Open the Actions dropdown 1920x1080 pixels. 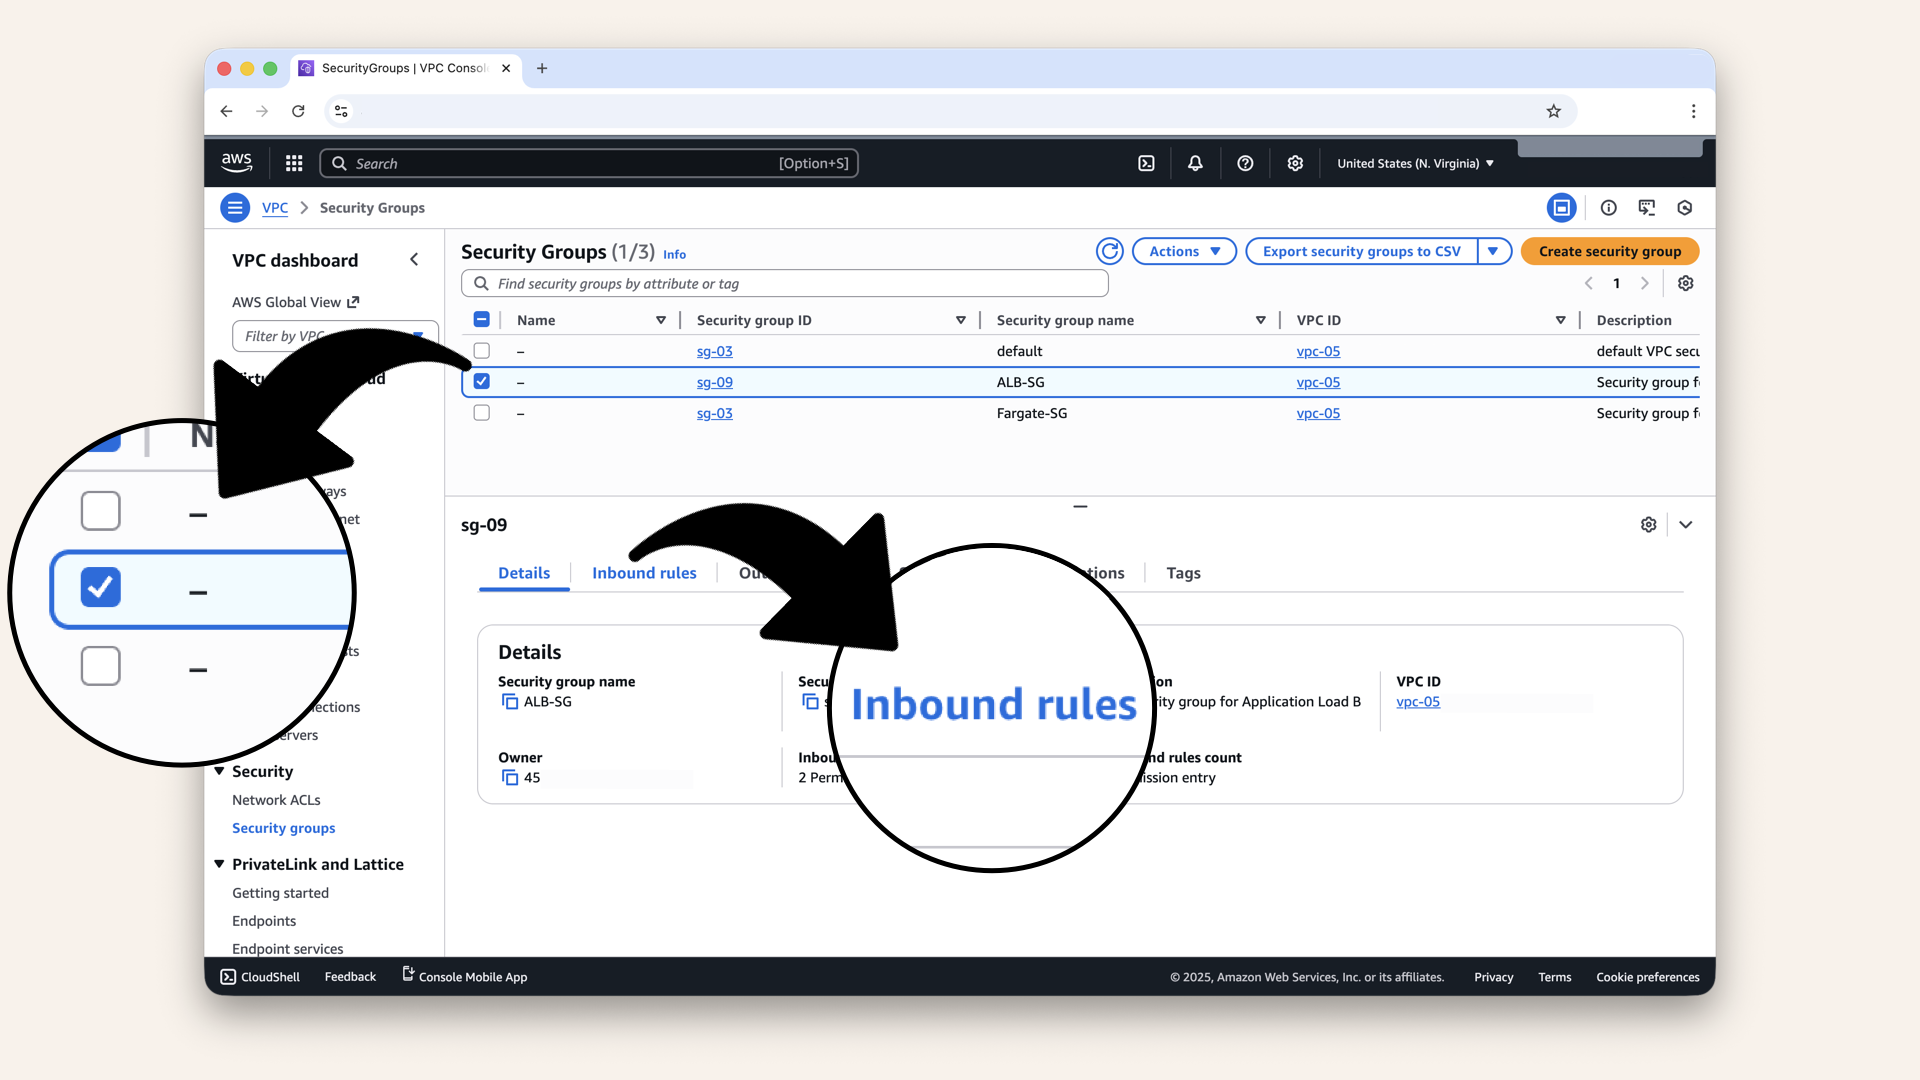1183,251
